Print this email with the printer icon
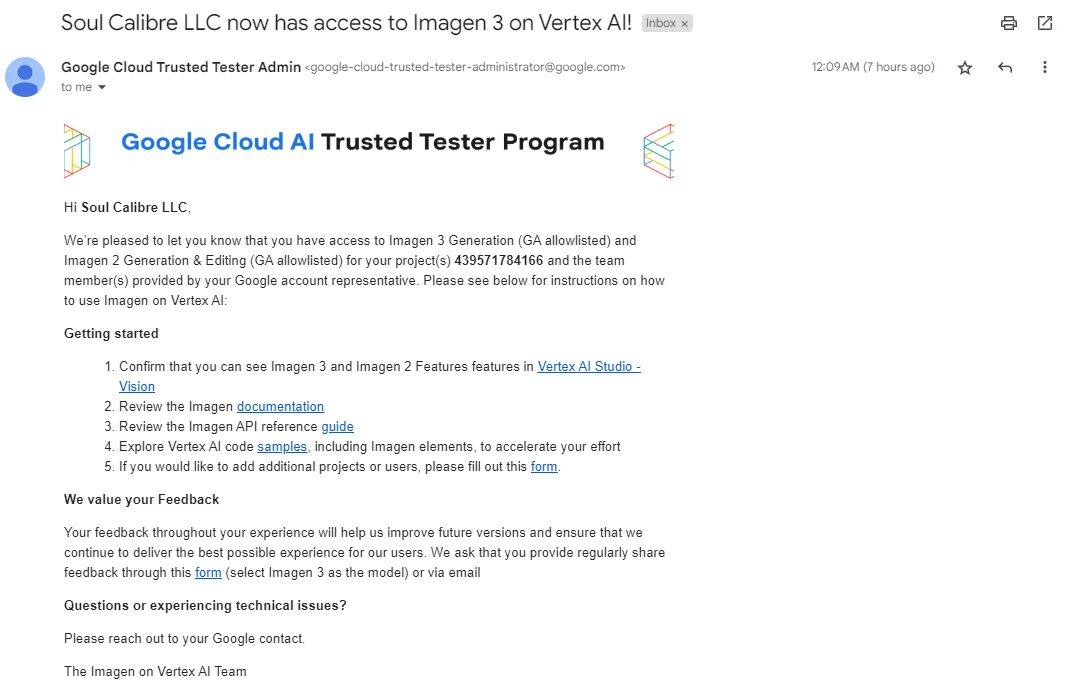This screenshot has height=692, width=1065. (1009, 23)
